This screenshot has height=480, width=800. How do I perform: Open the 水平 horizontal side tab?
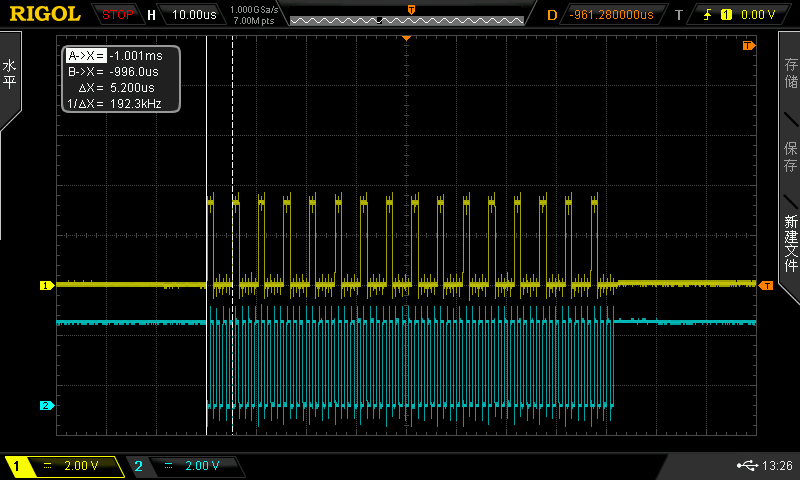(x=10, y=74)
